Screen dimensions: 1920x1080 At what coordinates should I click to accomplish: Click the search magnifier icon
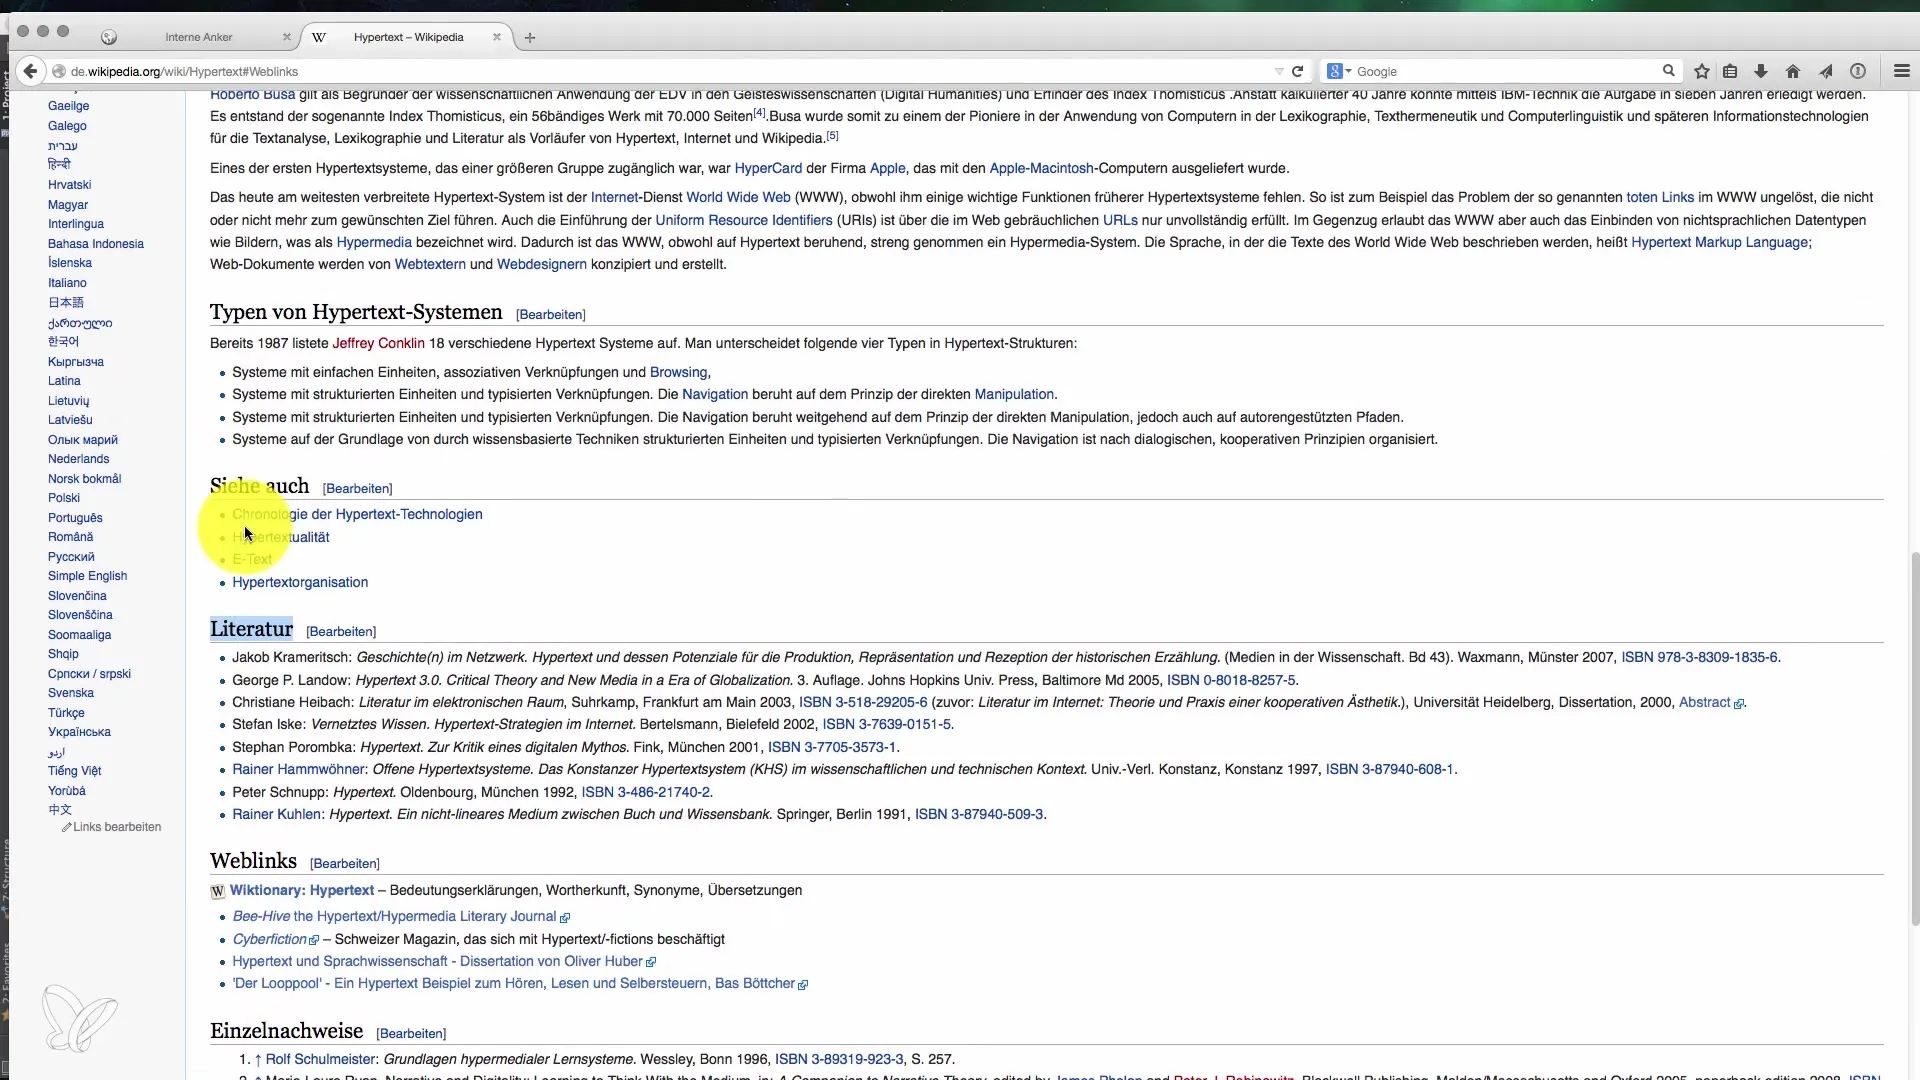(x=1668, y=71)
